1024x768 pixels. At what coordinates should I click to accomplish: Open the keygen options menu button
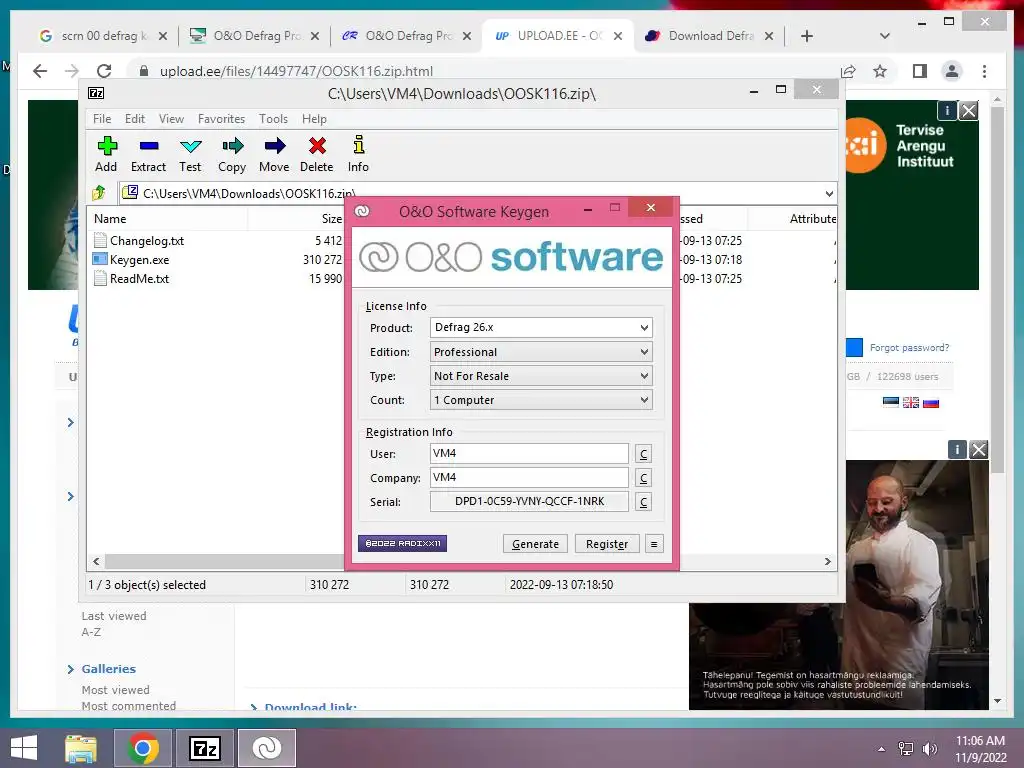click(654, 543)
